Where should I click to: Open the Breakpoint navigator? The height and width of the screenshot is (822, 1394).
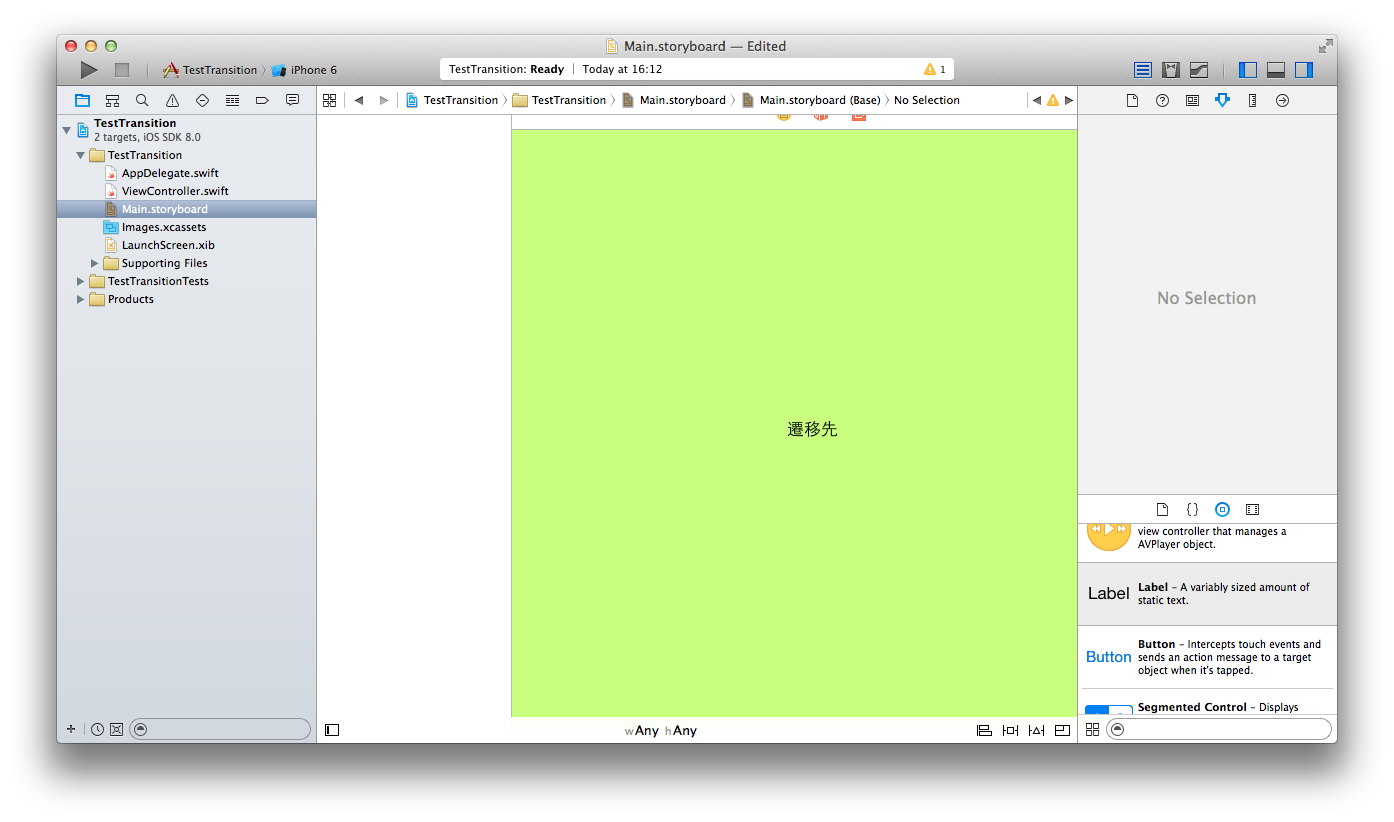click(262, 100)
